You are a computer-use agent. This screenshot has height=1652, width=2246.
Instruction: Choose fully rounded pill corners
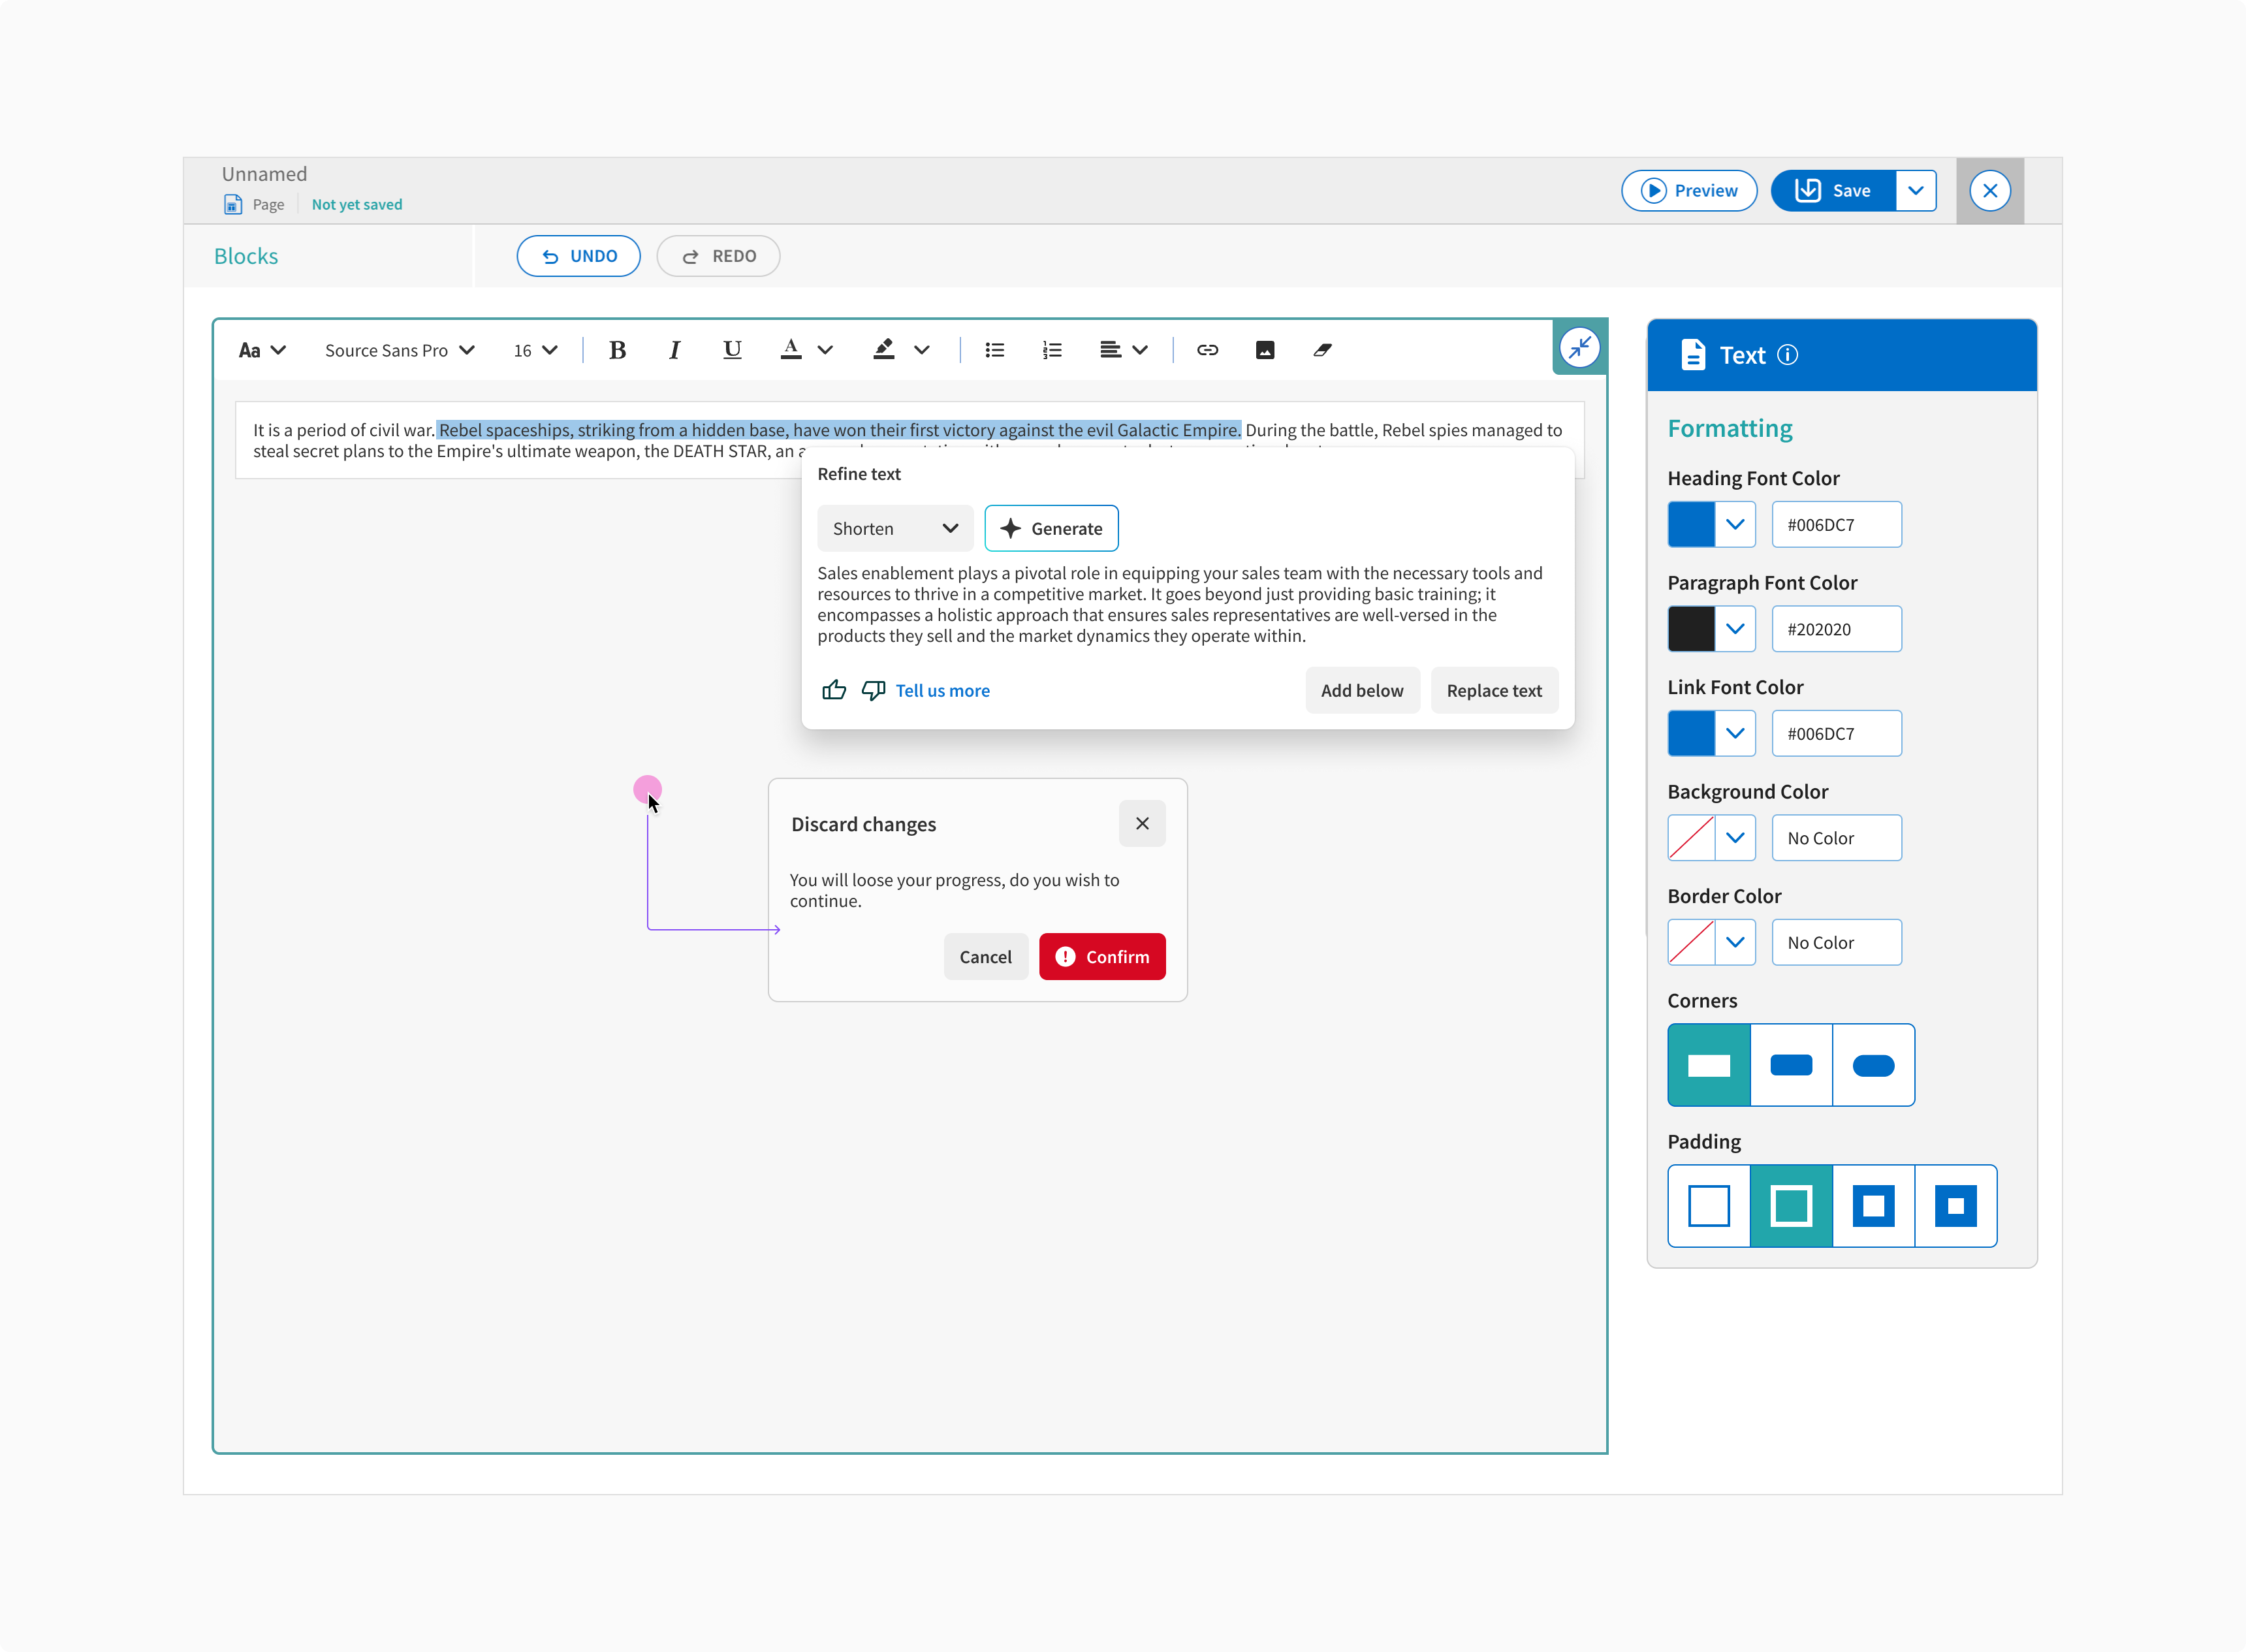click(x=1873, y=1065)
